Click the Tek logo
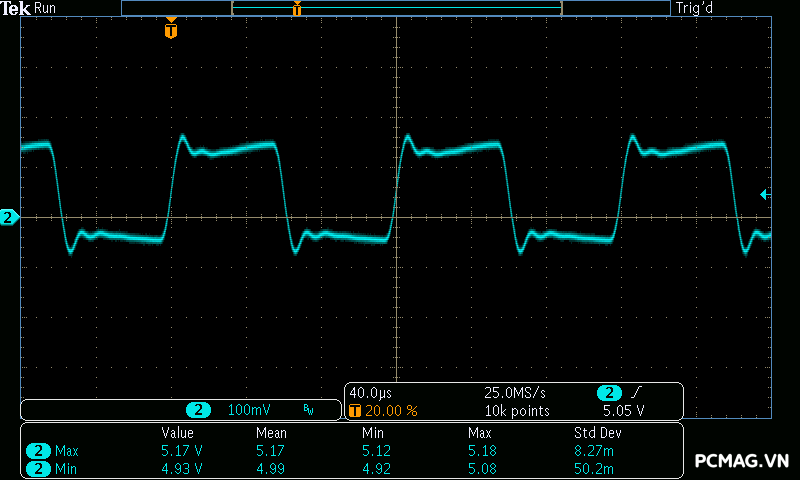 15,8
